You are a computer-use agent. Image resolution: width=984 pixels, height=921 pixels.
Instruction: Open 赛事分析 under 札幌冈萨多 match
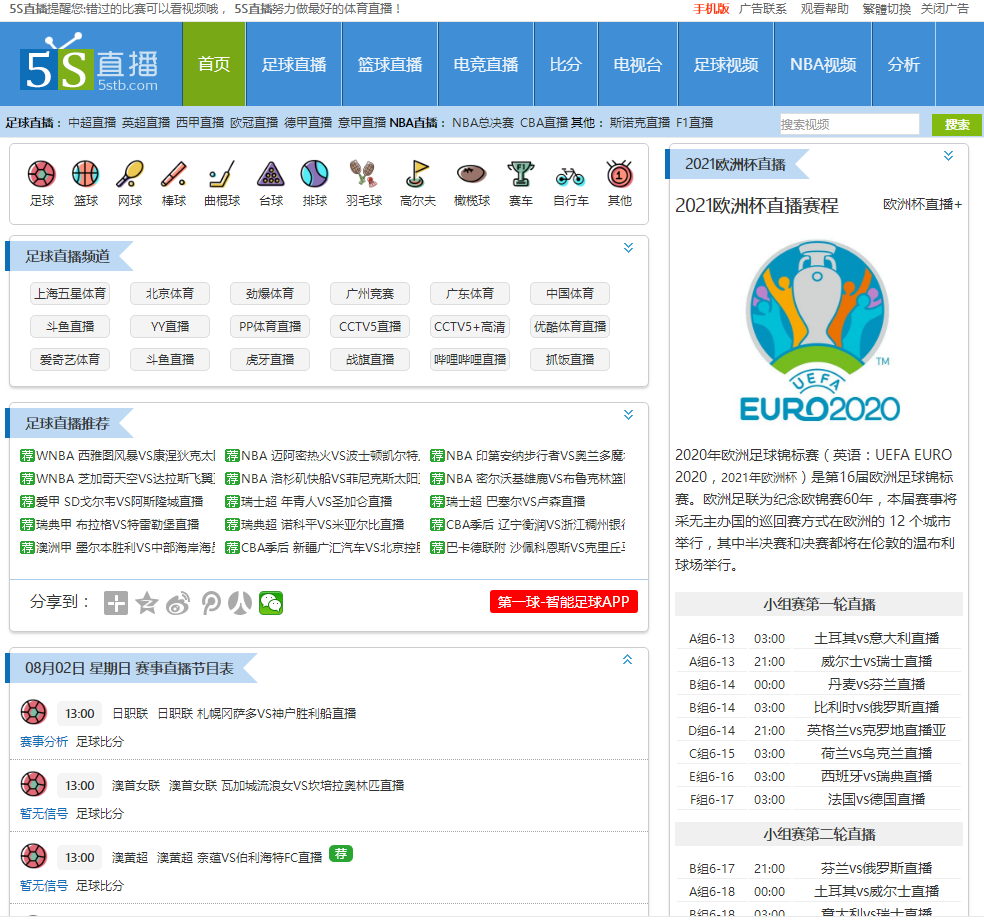(43, 742)
